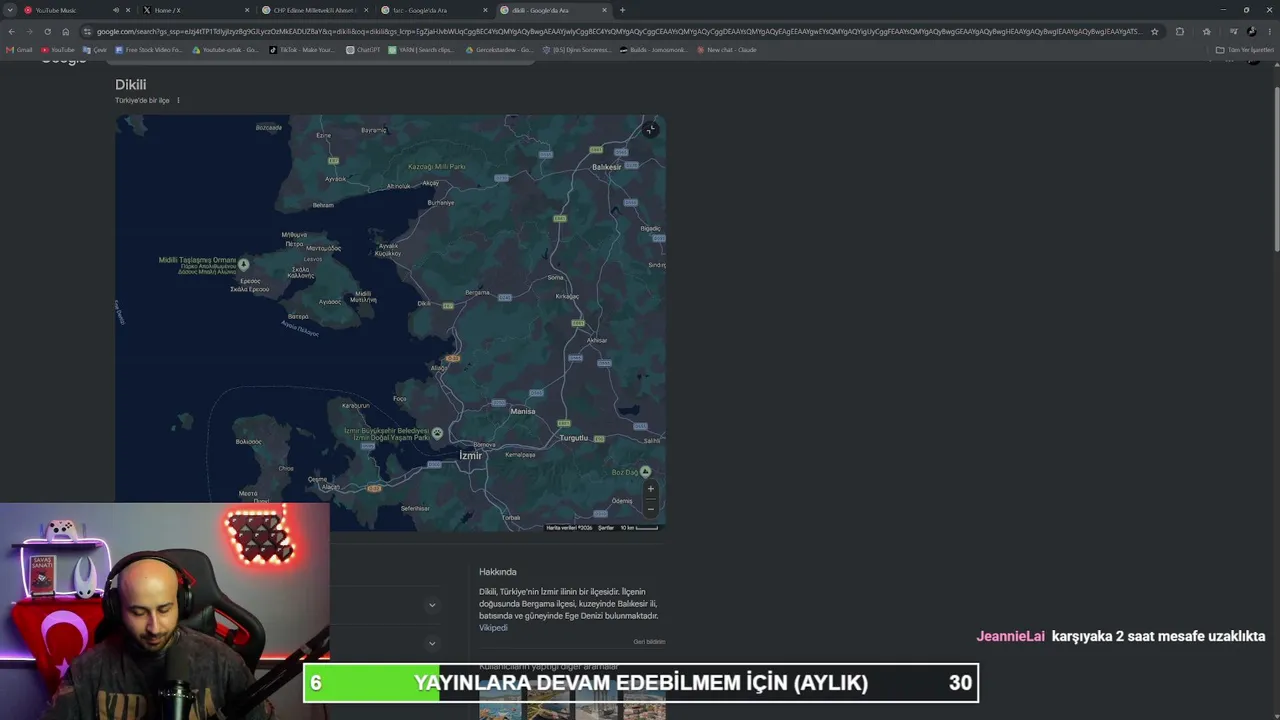Zoom out on the map

coord(650,508)
